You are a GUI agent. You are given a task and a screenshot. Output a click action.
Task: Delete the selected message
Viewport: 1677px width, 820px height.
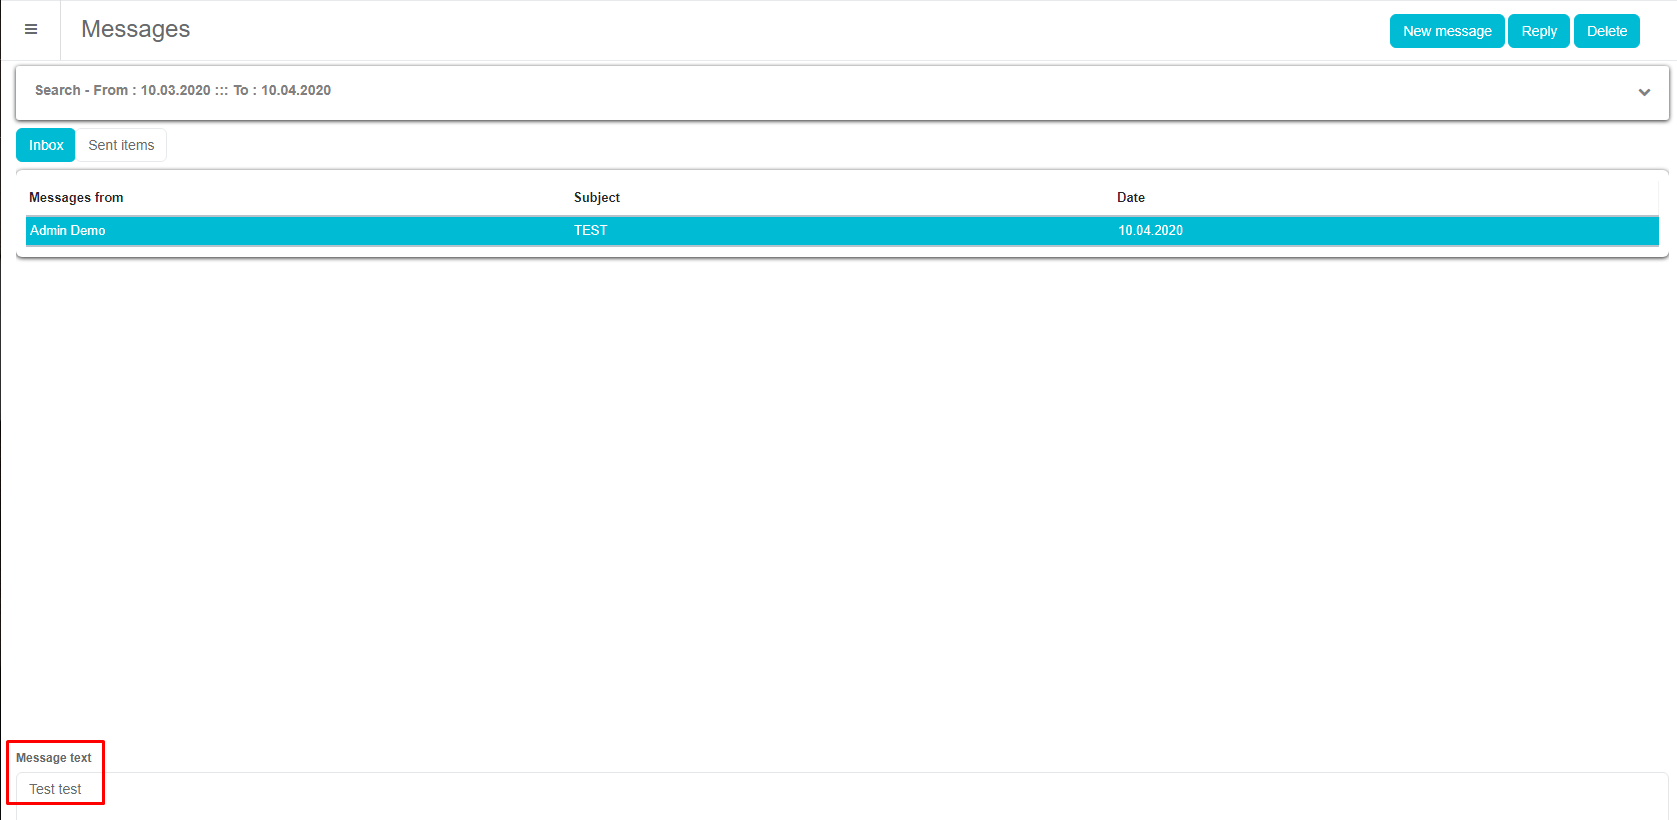[1606, 31]
